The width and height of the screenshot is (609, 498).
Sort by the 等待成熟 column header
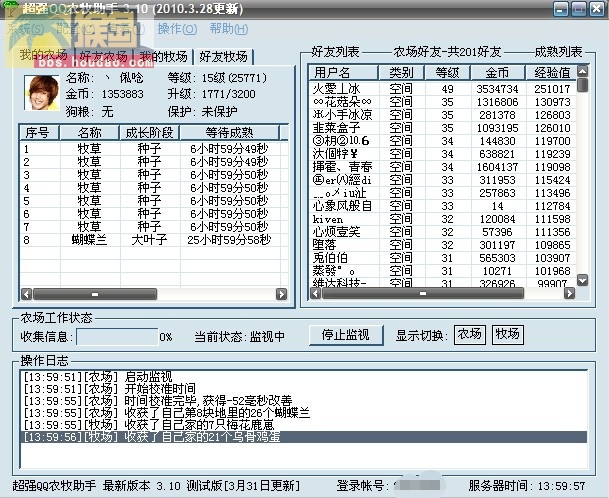[230, 132]
